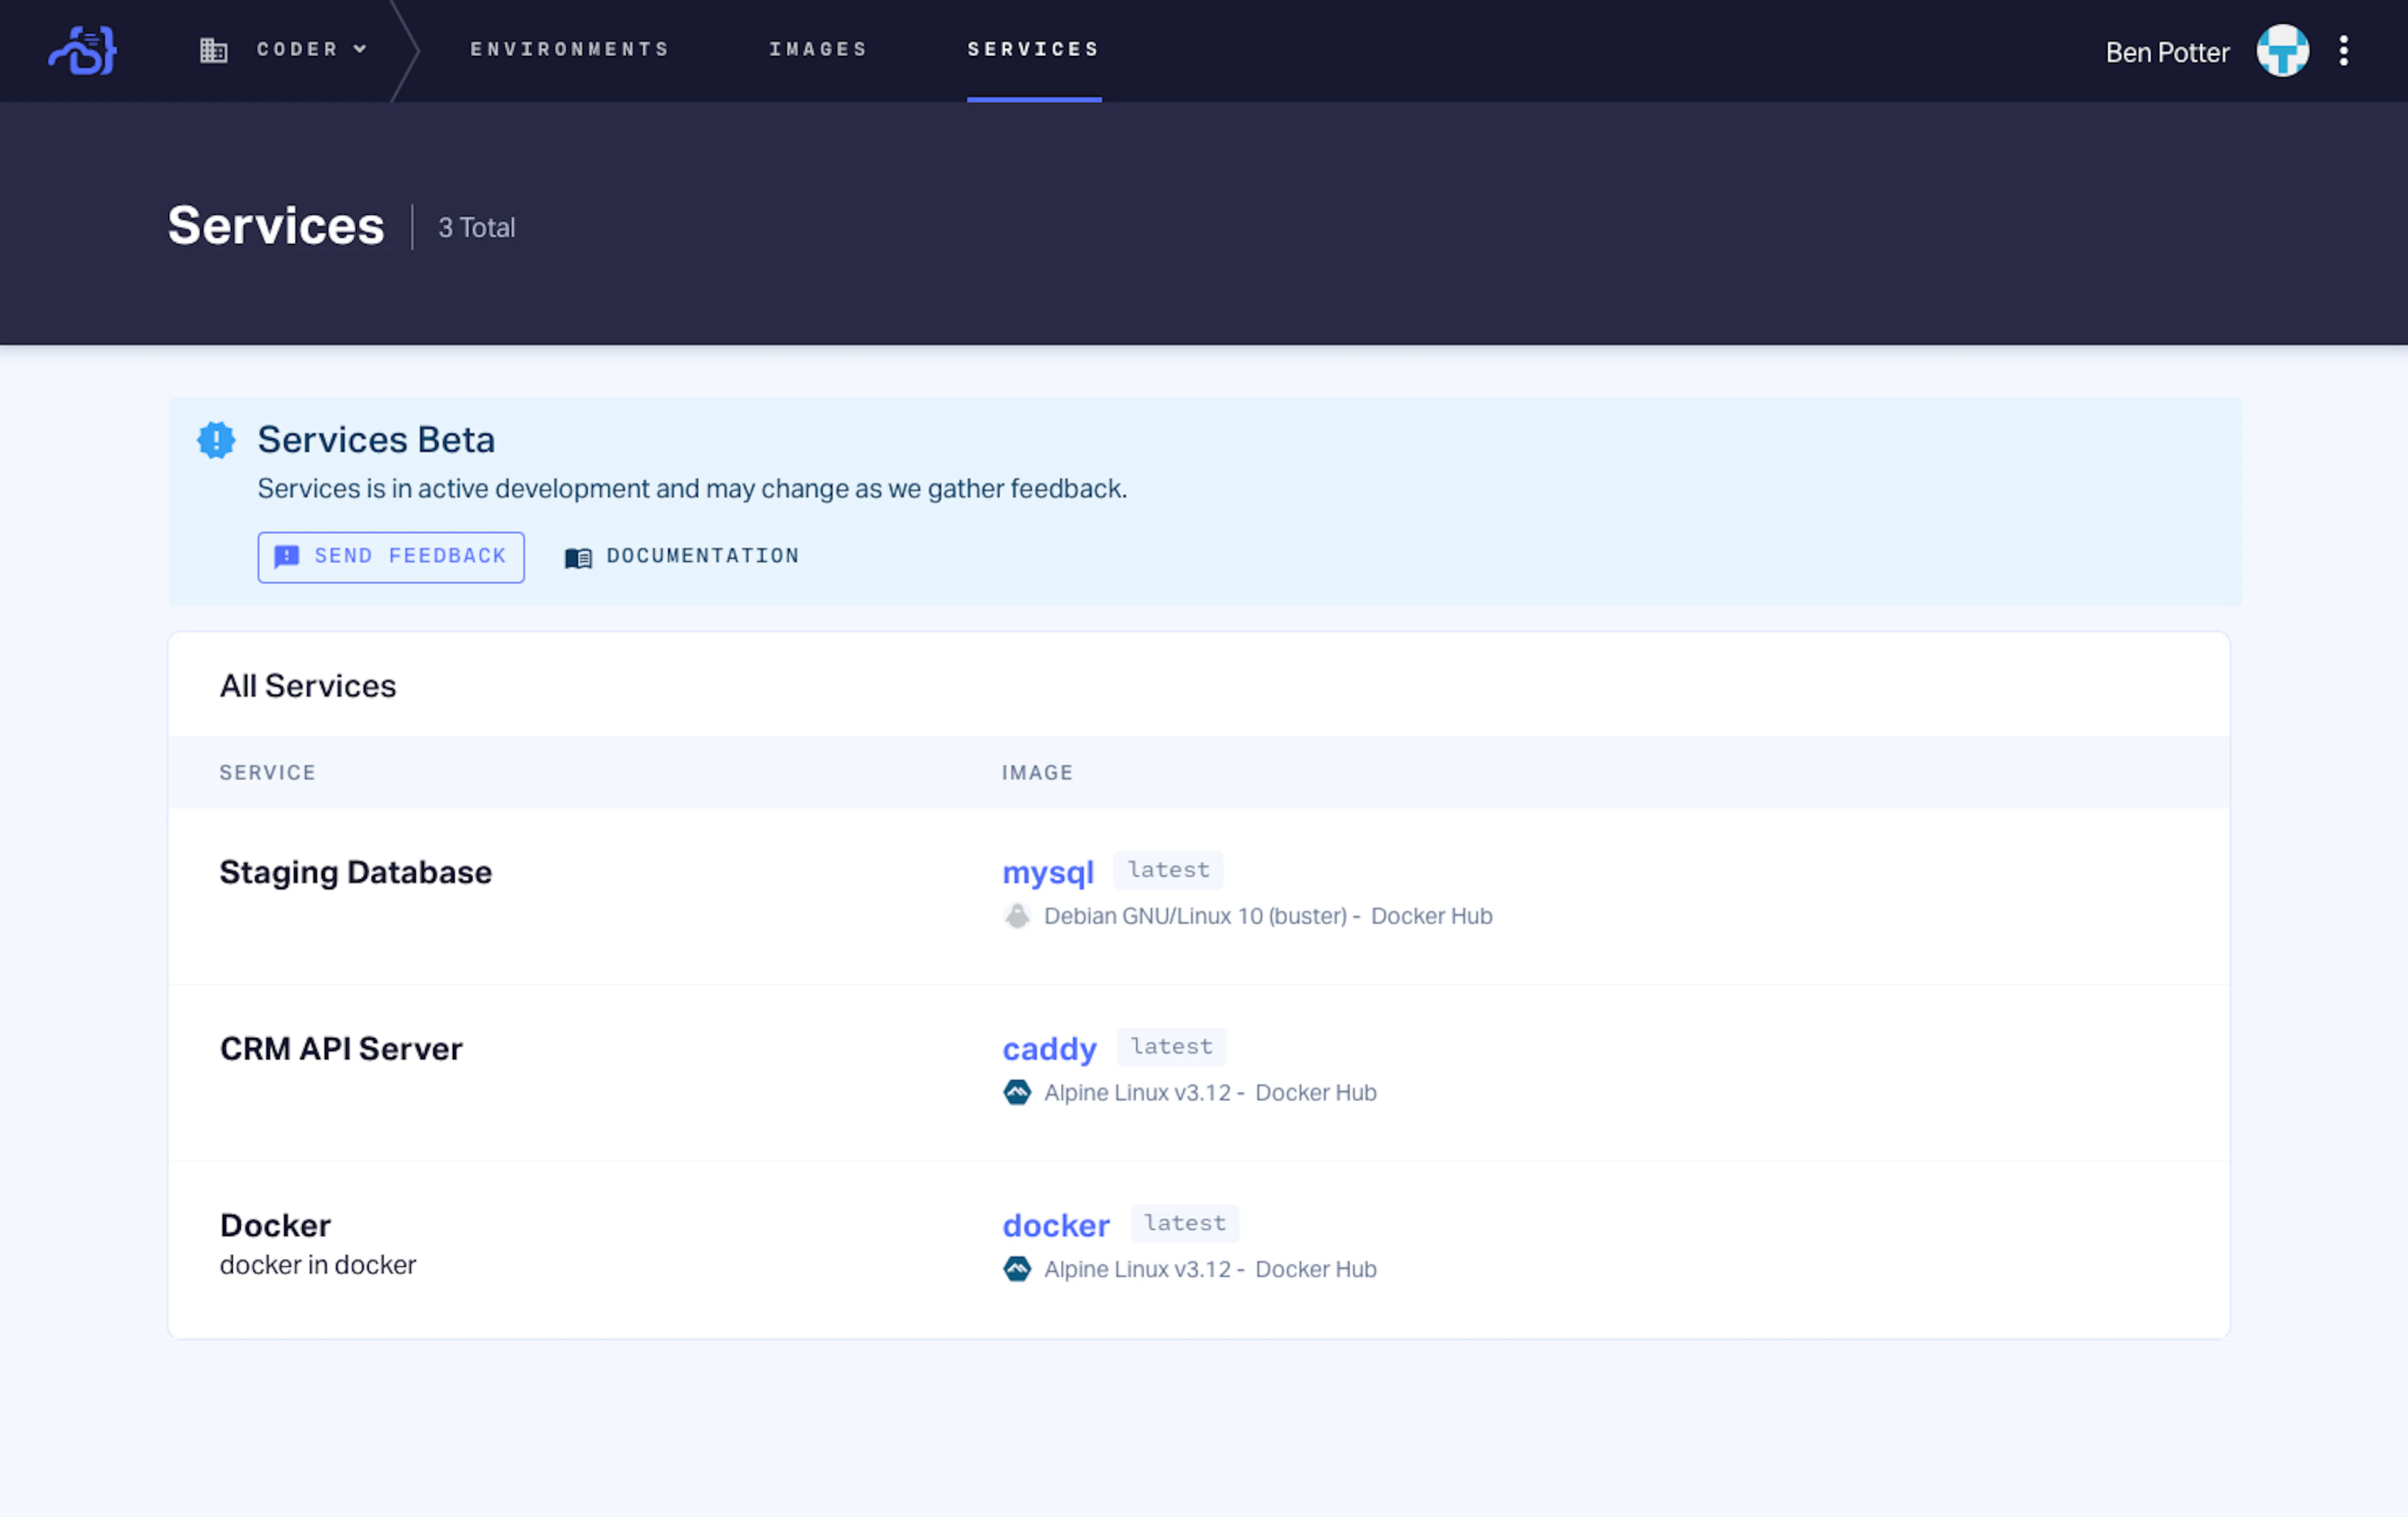Open the mysql image link
This screenshot has width=2408, height=1517.
pyautogui.click(x=1048, y=872)
